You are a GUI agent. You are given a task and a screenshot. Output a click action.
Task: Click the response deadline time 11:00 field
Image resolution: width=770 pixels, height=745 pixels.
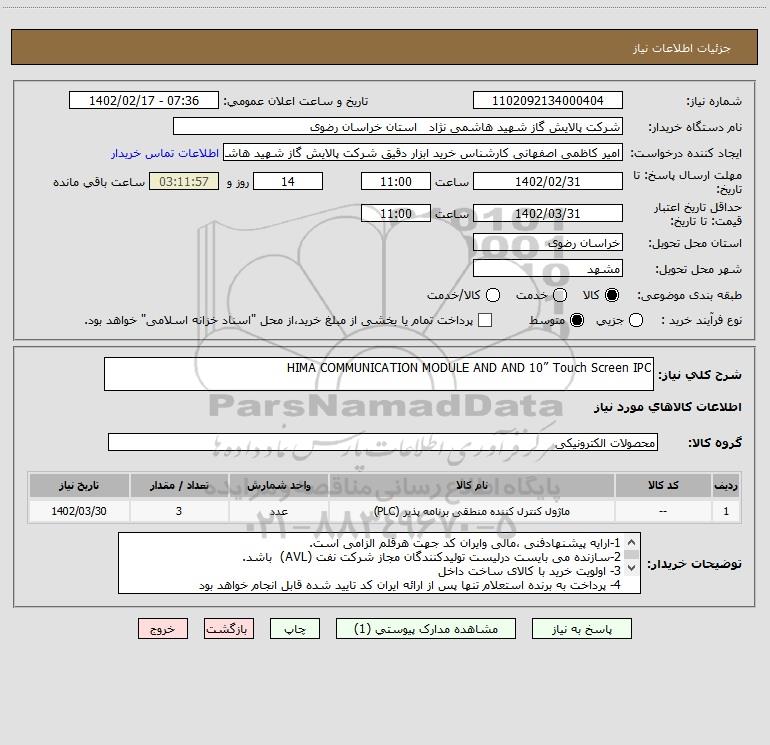click(396, 181)
